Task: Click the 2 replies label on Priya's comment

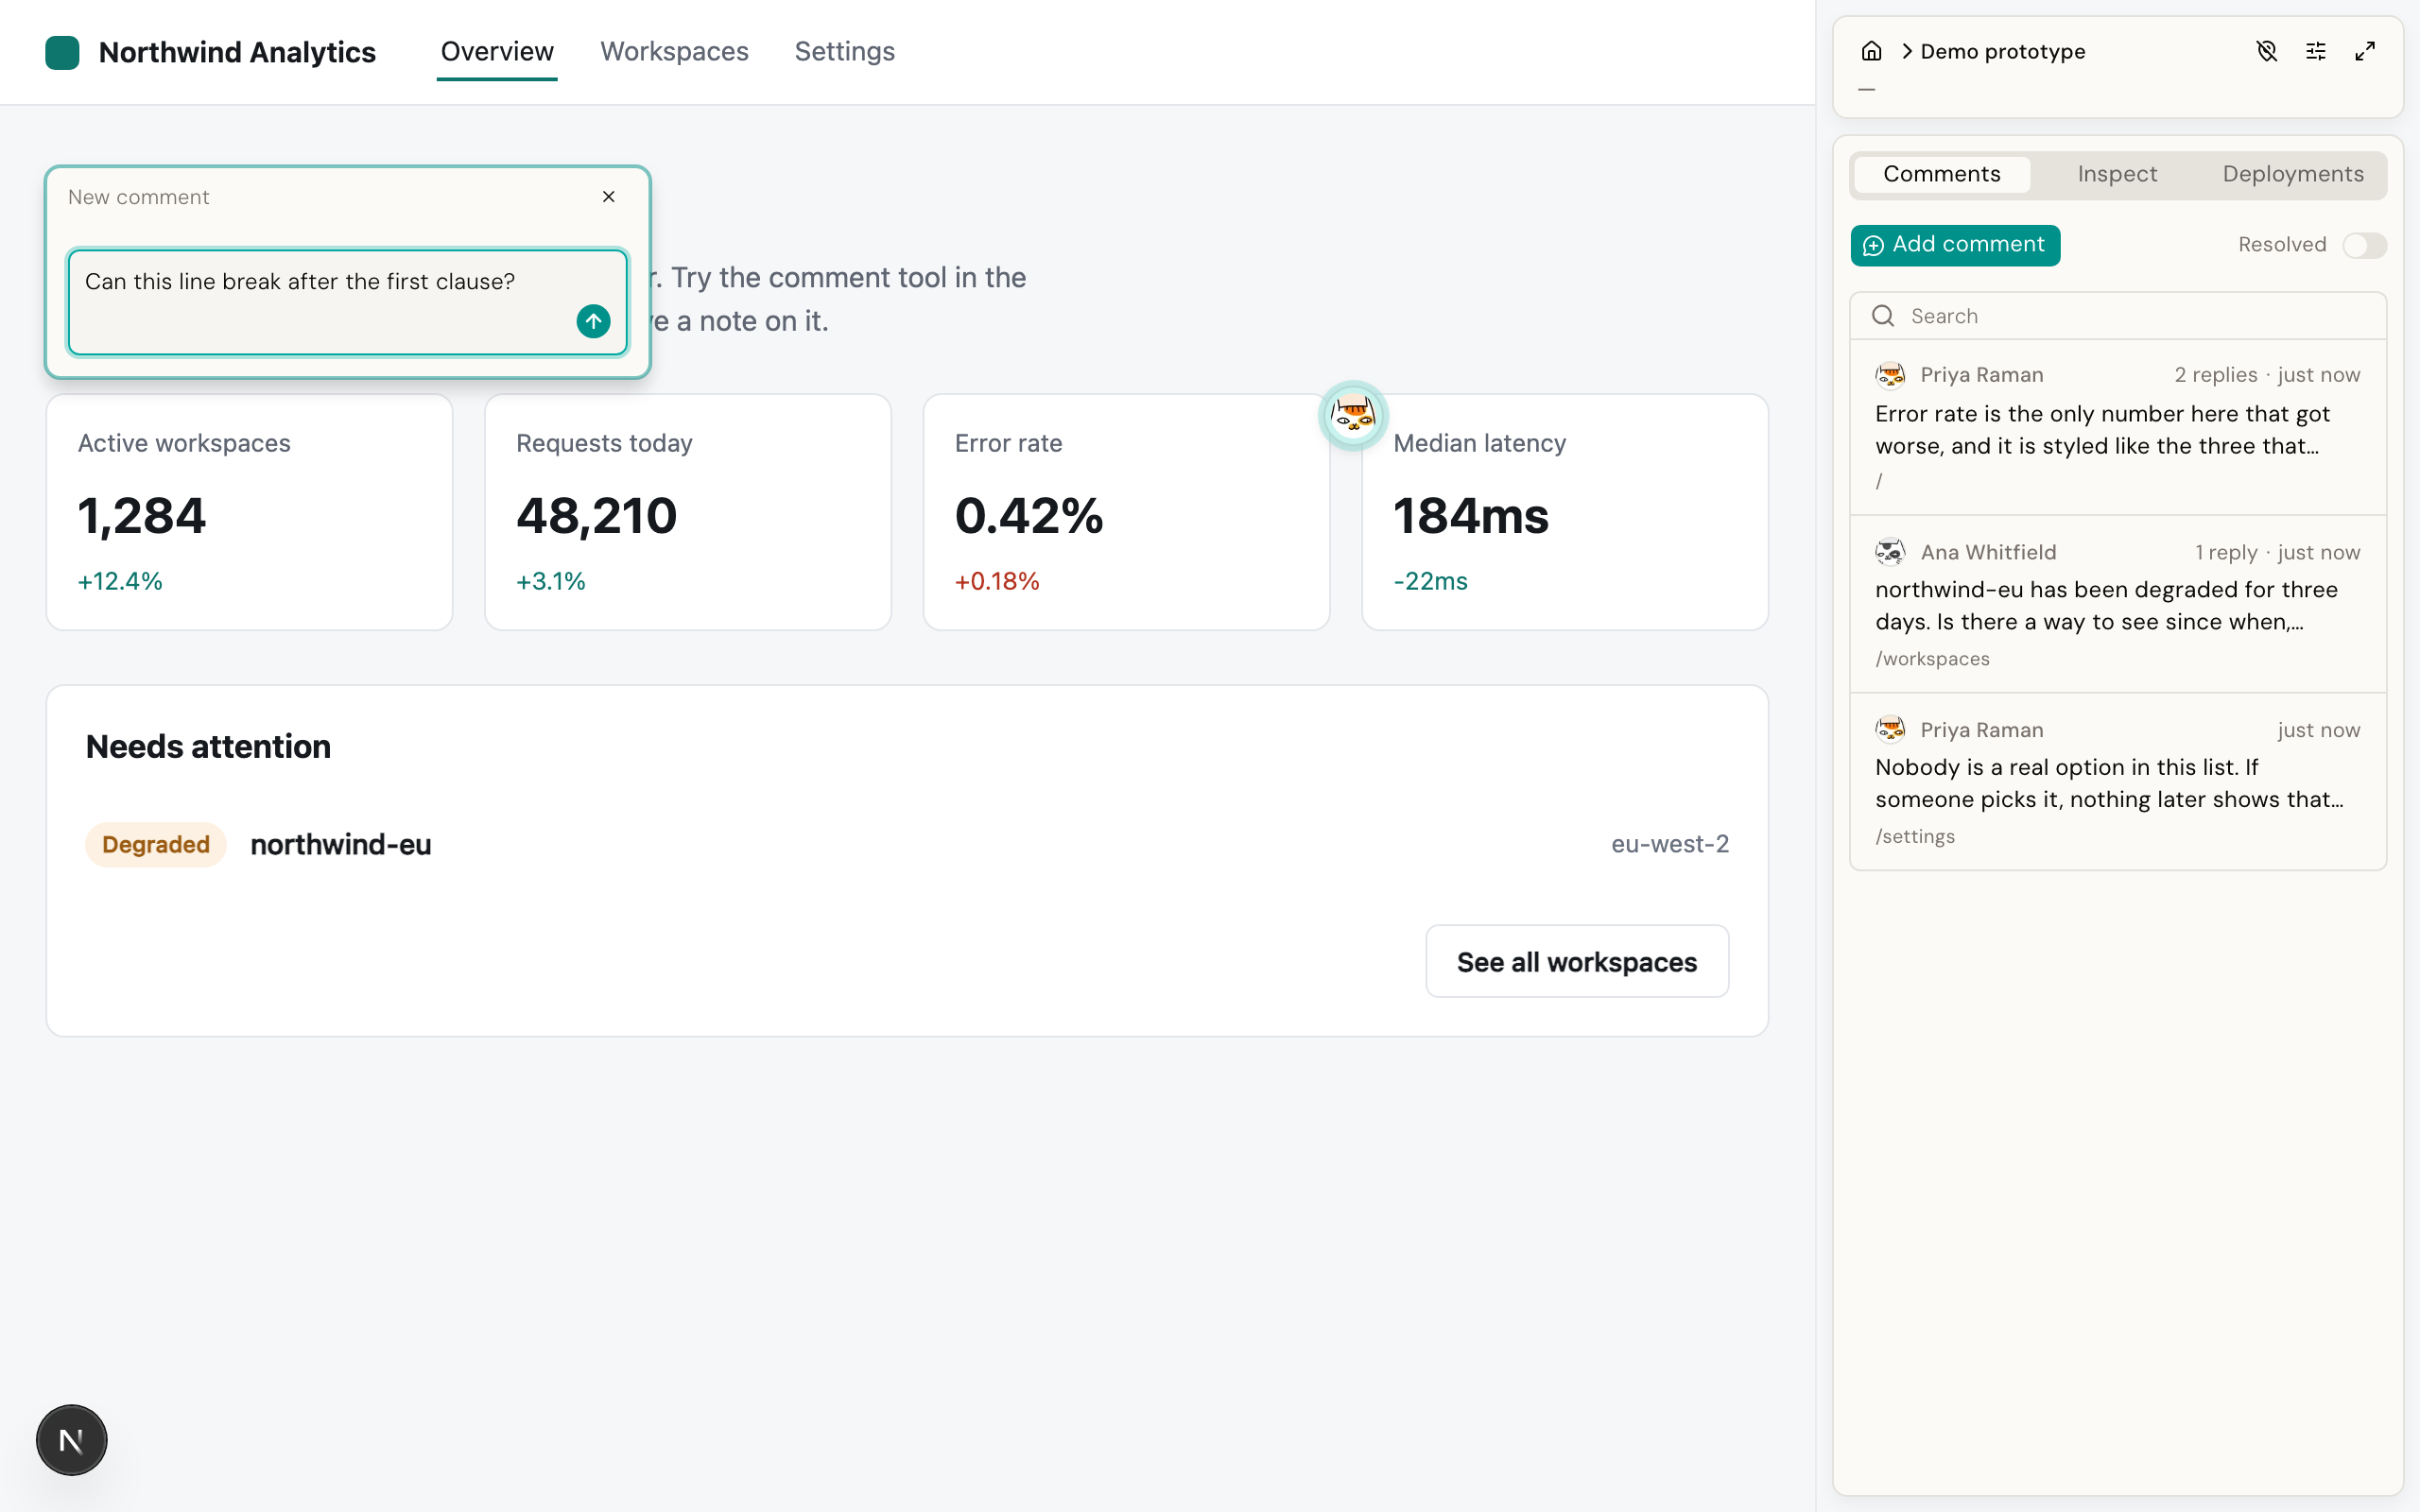Action: click(x=2215, y=375)
